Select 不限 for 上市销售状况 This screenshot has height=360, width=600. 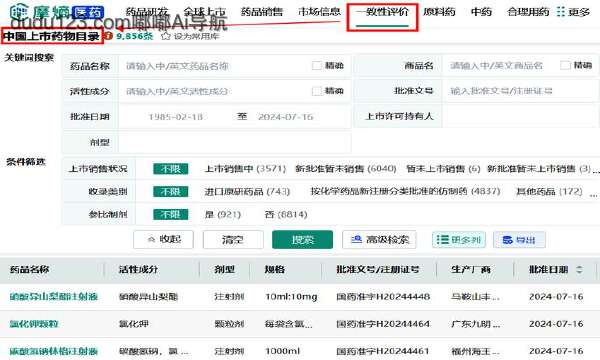(x=170, y=169)
